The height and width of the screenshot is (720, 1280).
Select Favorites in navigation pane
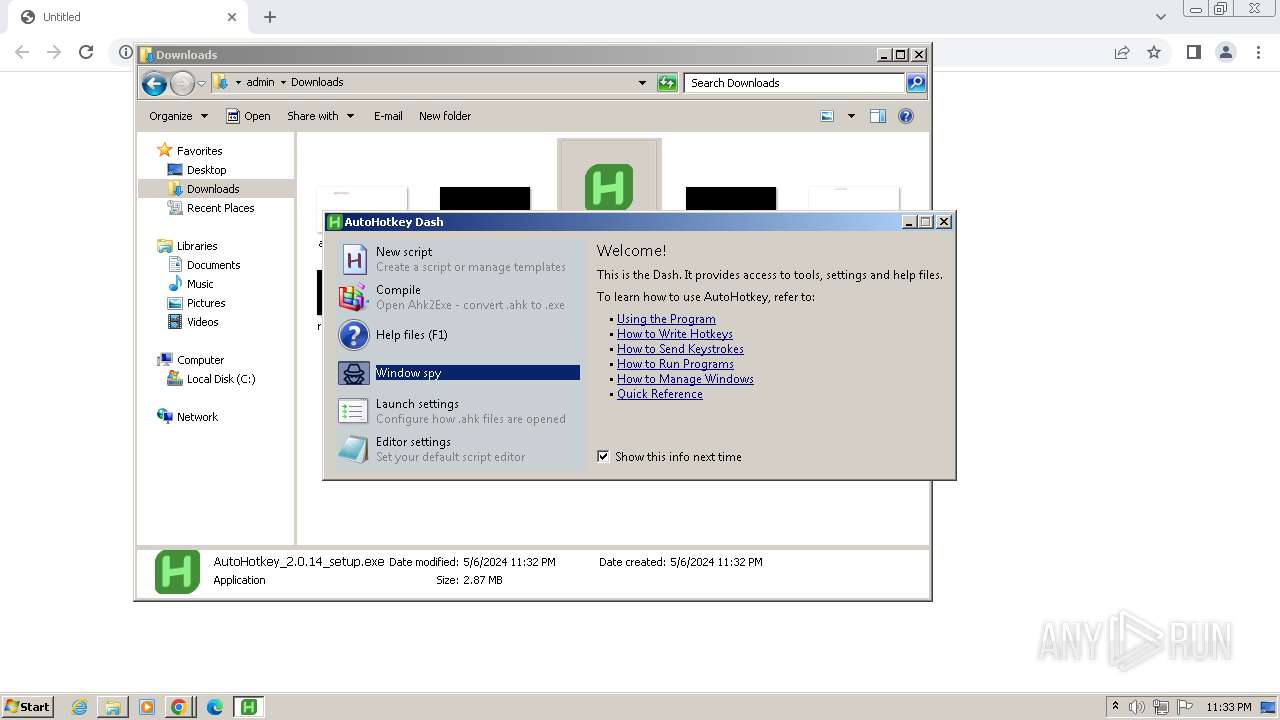(x=199, y=151)
